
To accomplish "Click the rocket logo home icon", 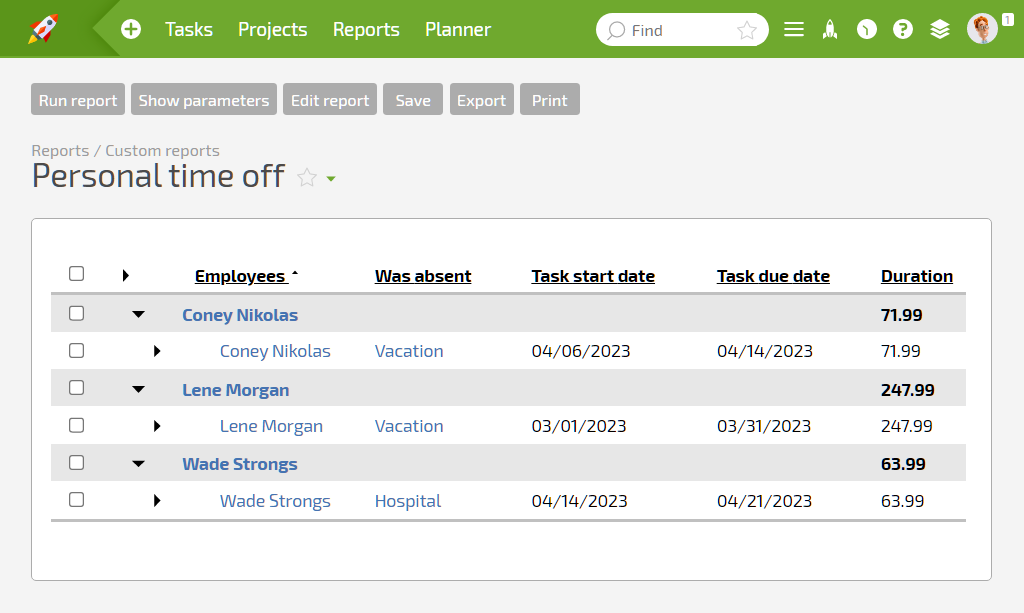I will (43, 29).
